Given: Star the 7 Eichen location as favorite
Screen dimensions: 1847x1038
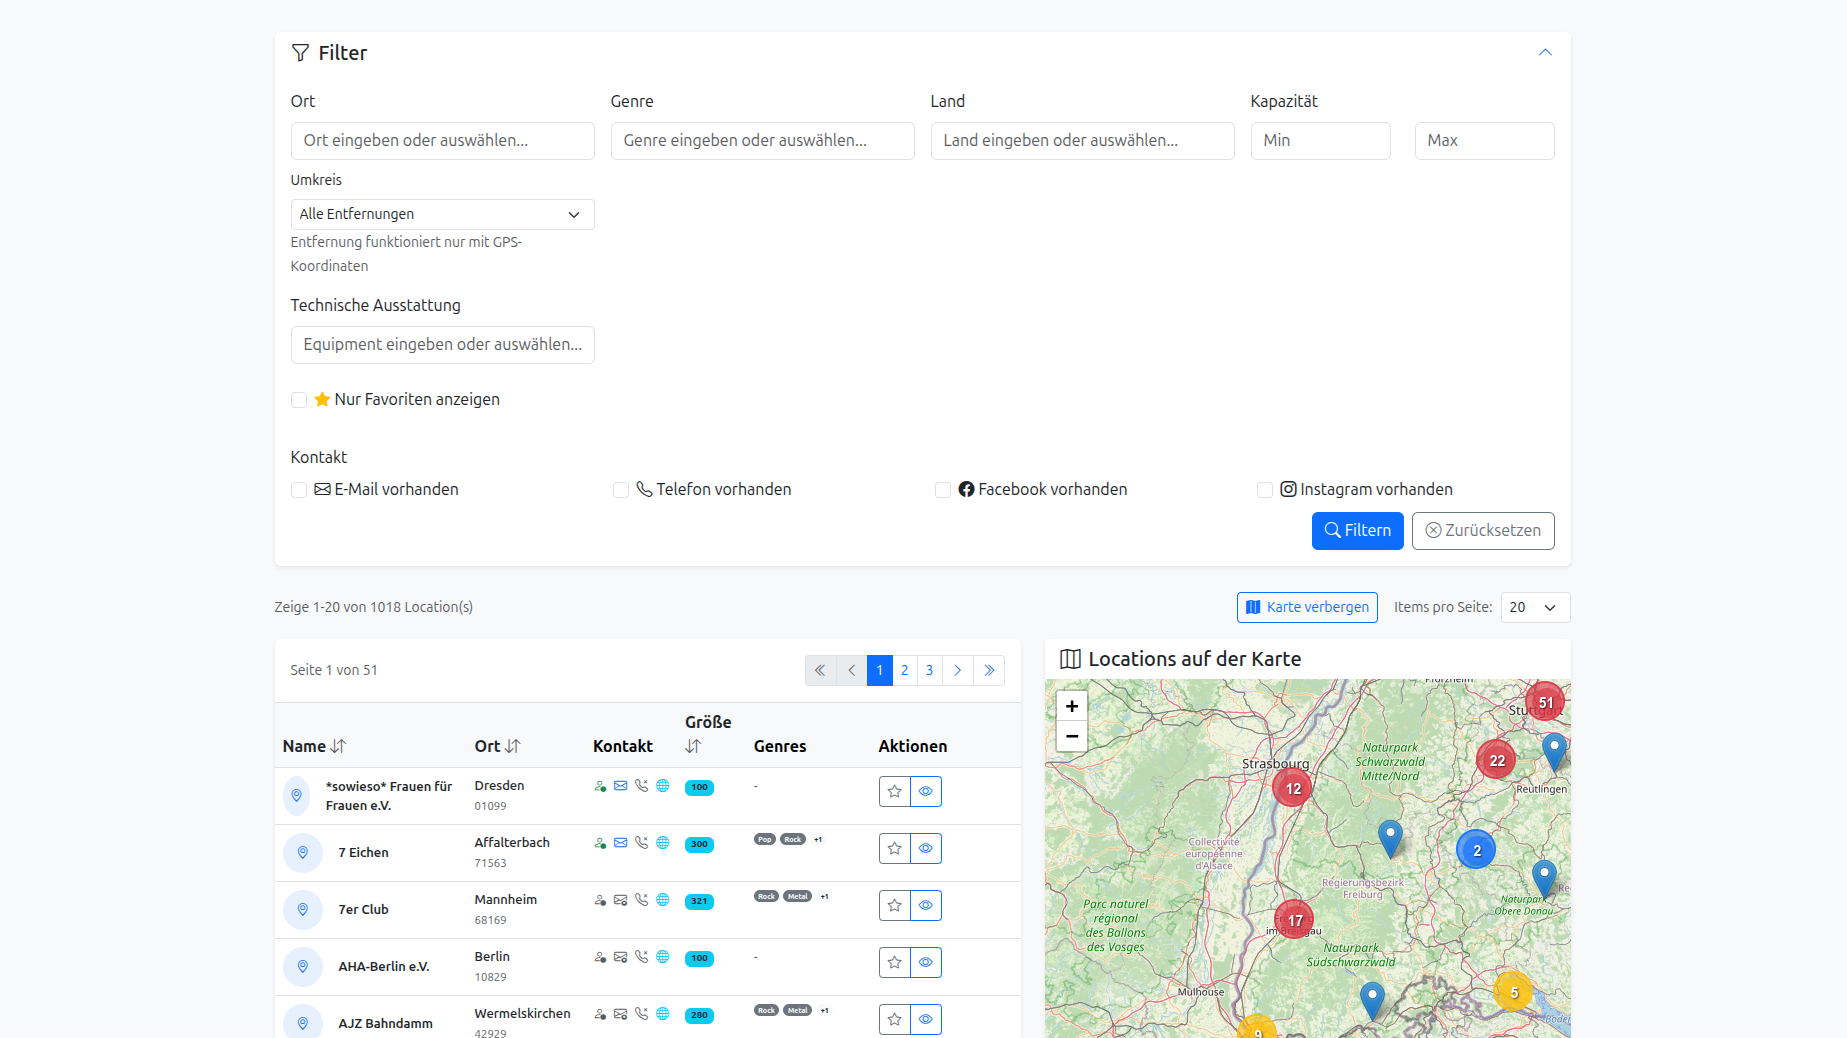Looking at the screenshot, I should coord(894,849).
